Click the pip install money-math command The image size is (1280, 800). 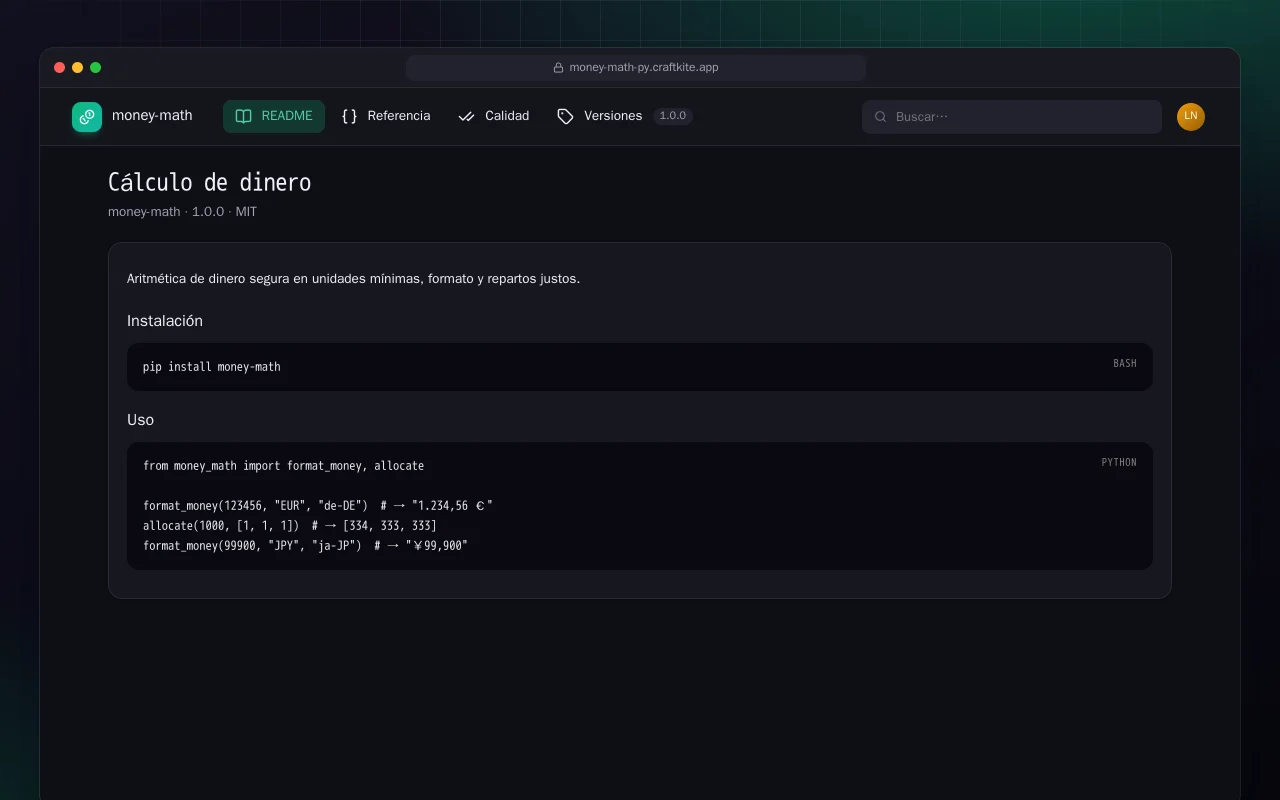click(x=212, y=367)
